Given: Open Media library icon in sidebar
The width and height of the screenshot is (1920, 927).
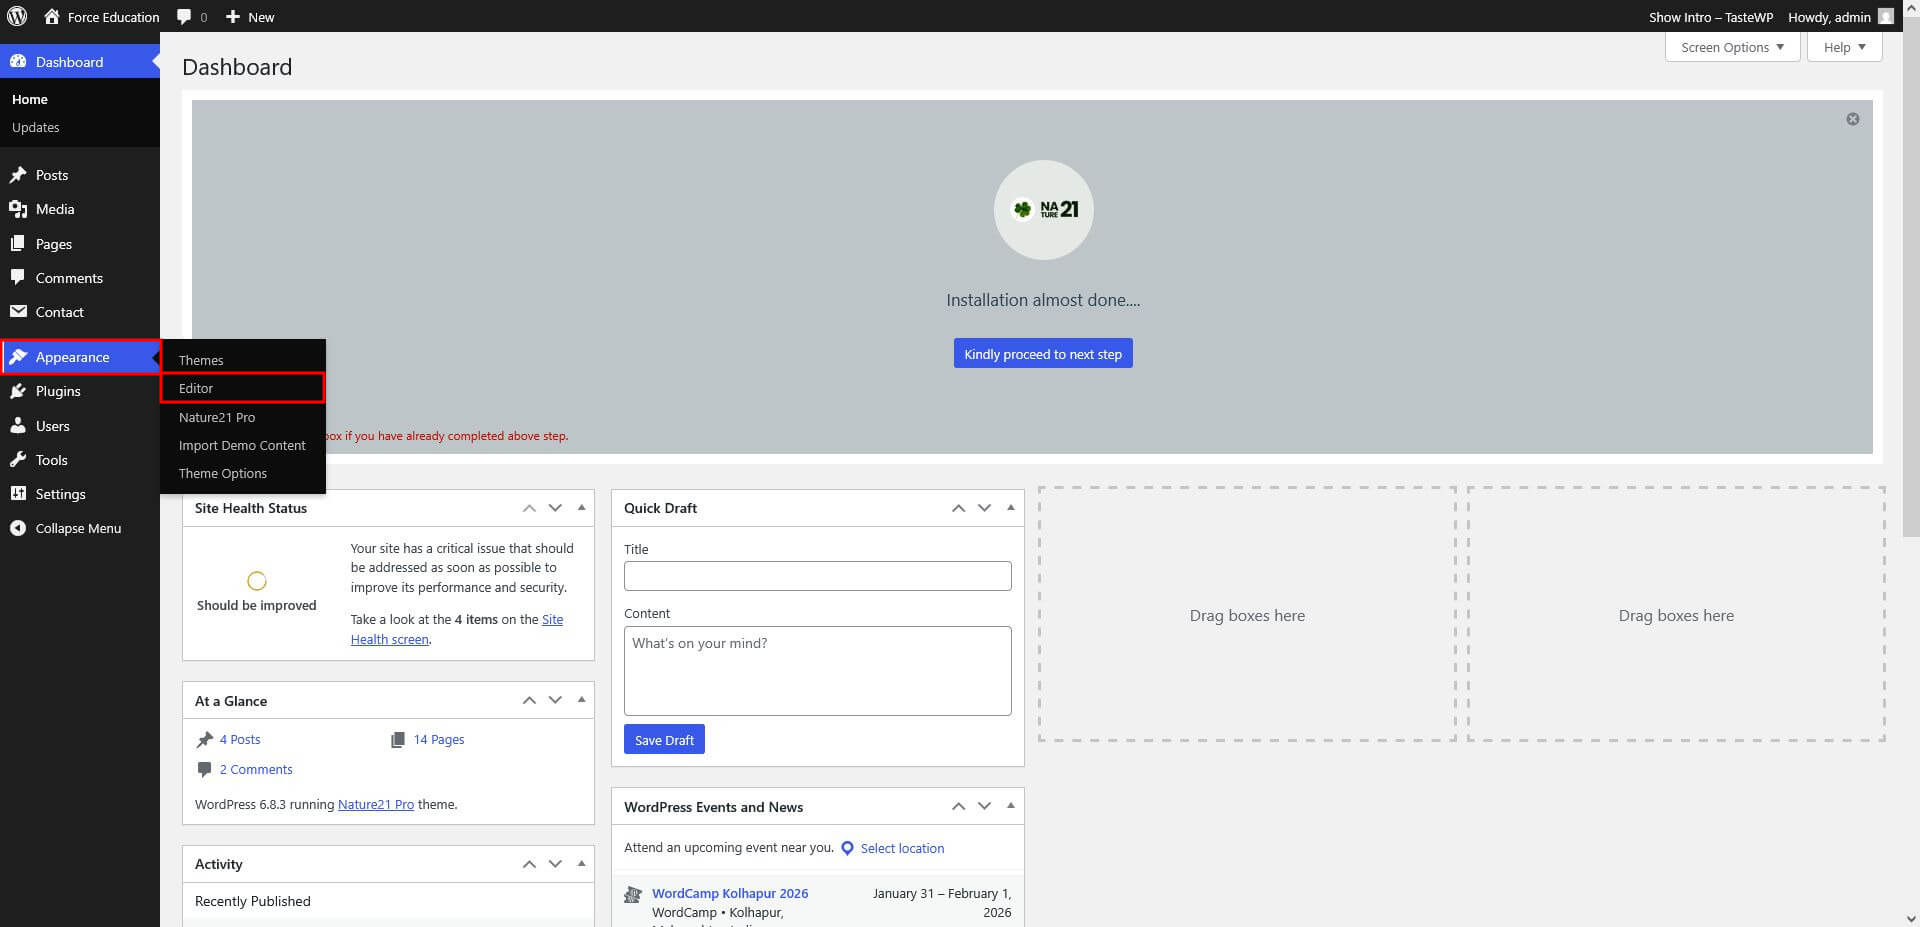Looking at the screenshot, I should [18, 209].
